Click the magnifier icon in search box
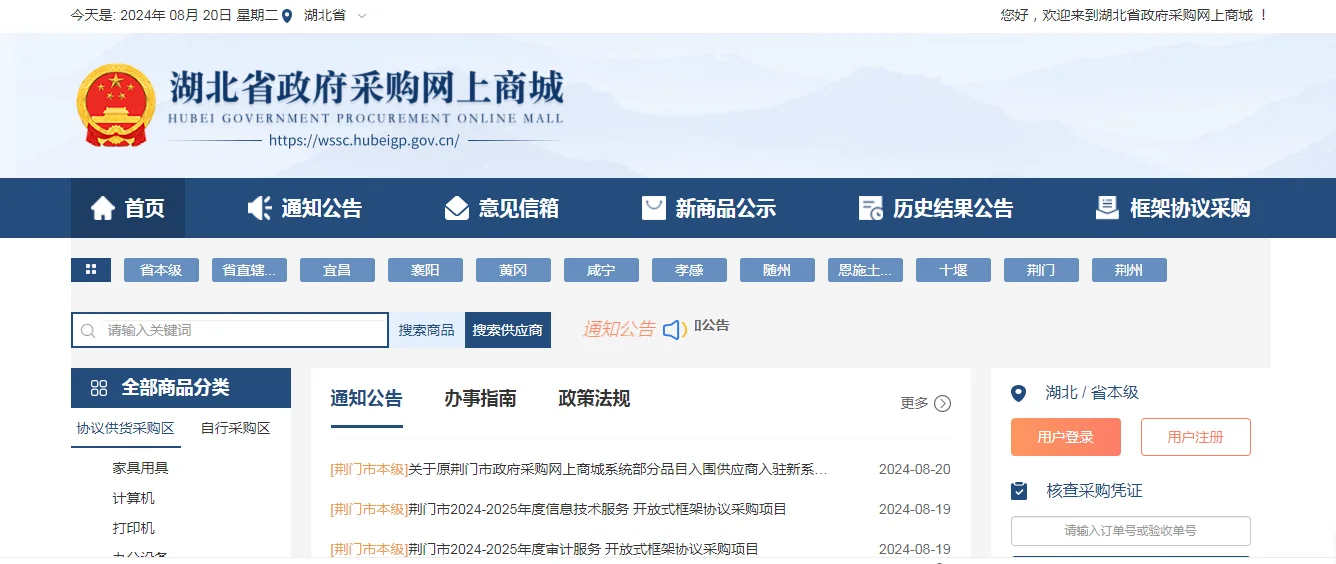1336x564 pixels. [88, 330]
